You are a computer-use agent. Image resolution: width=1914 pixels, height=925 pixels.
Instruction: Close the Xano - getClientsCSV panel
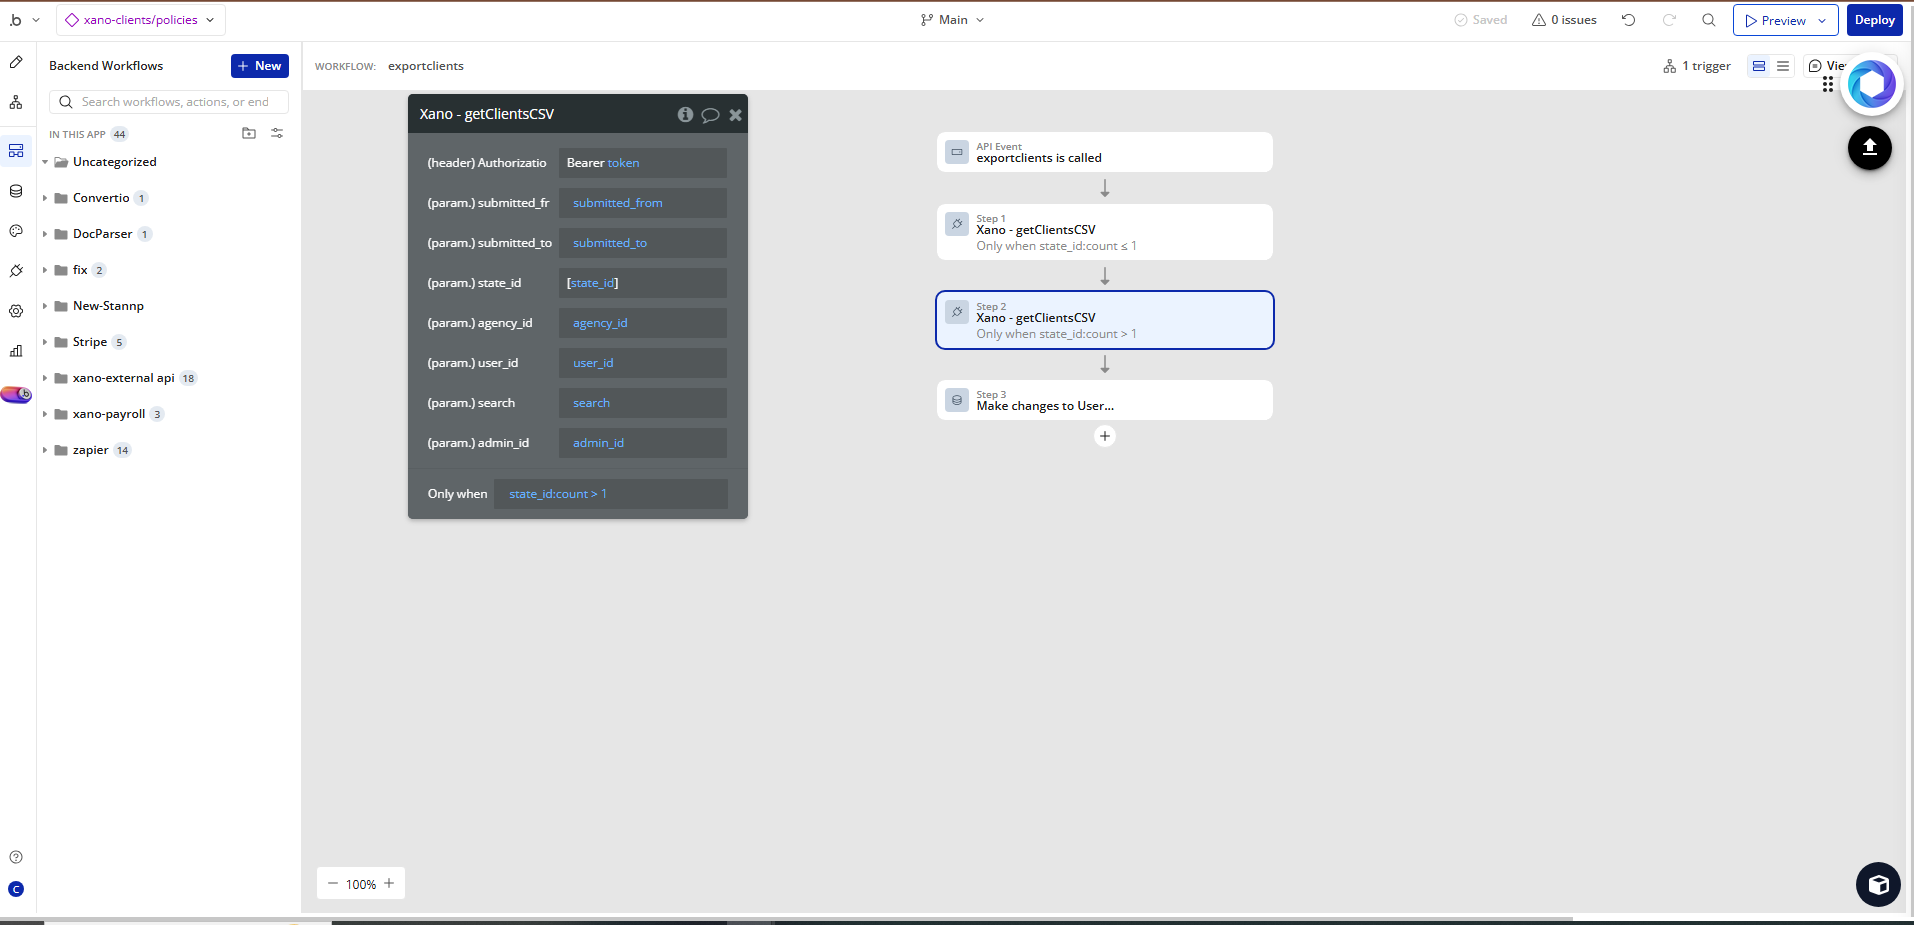coord(736,115)
